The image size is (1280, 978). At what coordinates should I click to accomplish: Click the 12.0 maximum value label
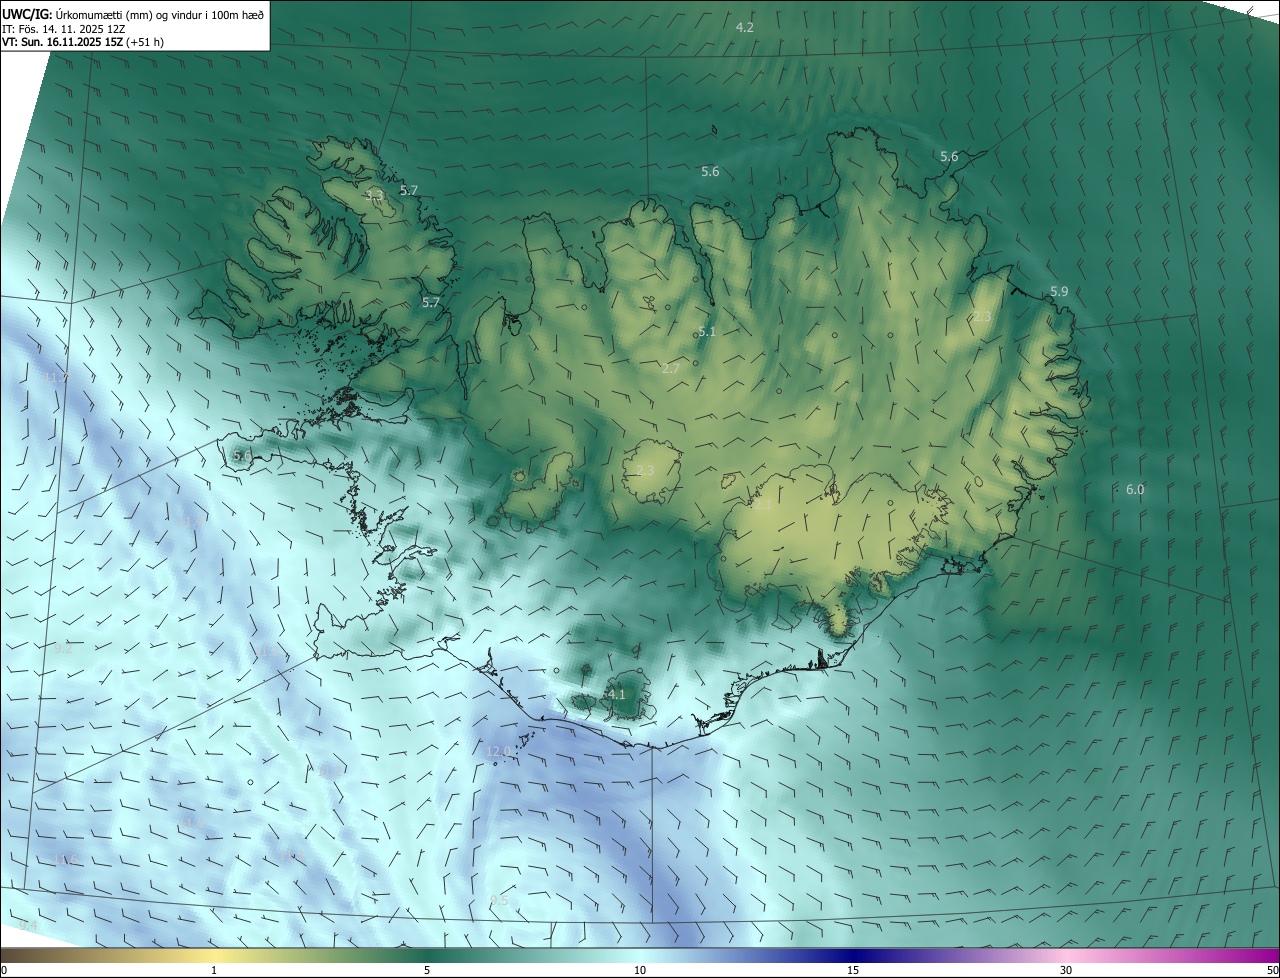(497, 751)
